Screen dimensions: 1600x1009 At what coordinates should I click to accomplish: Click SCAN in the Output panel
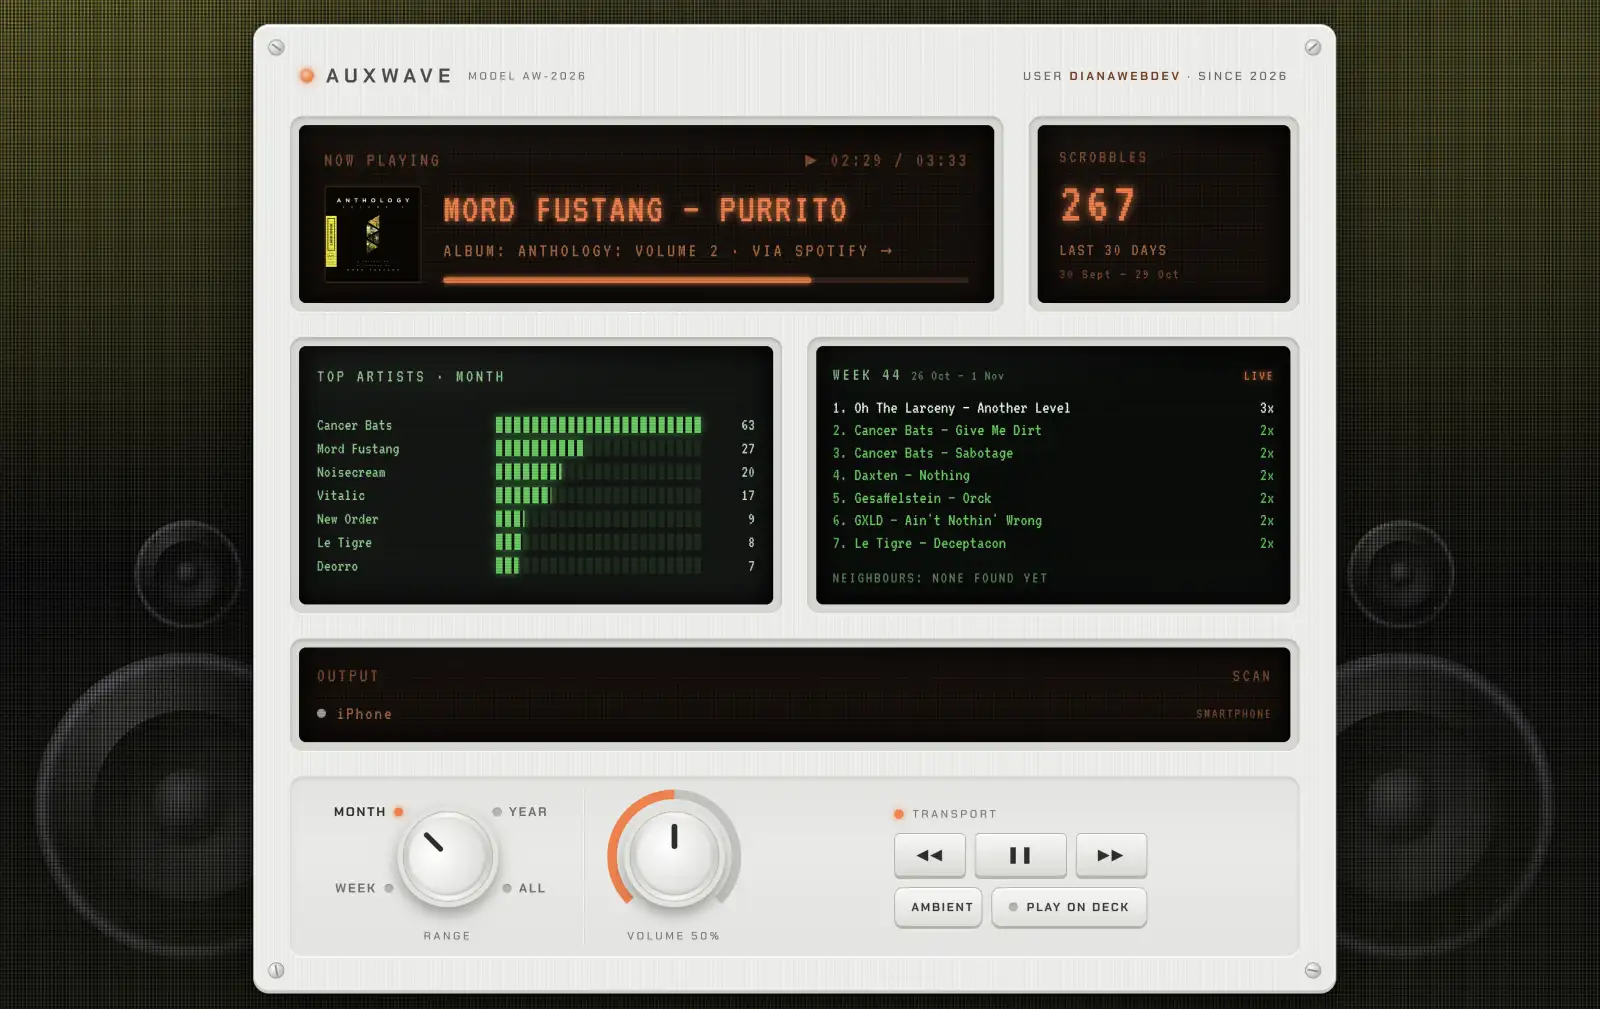point(1251,677)
